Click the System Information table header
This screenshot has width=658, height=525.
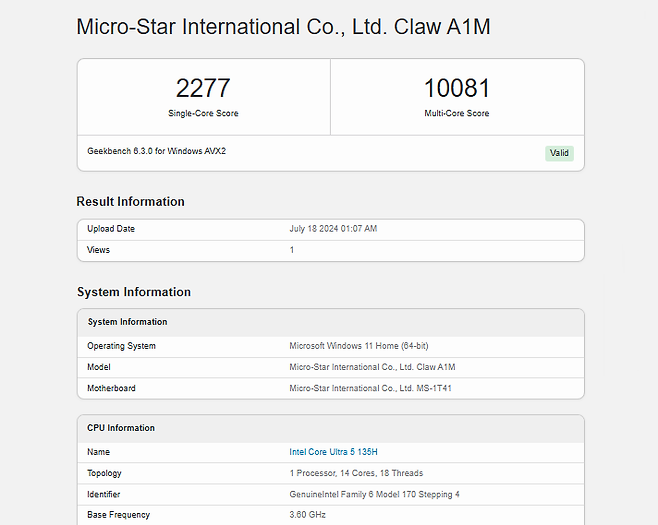(127, 322)
